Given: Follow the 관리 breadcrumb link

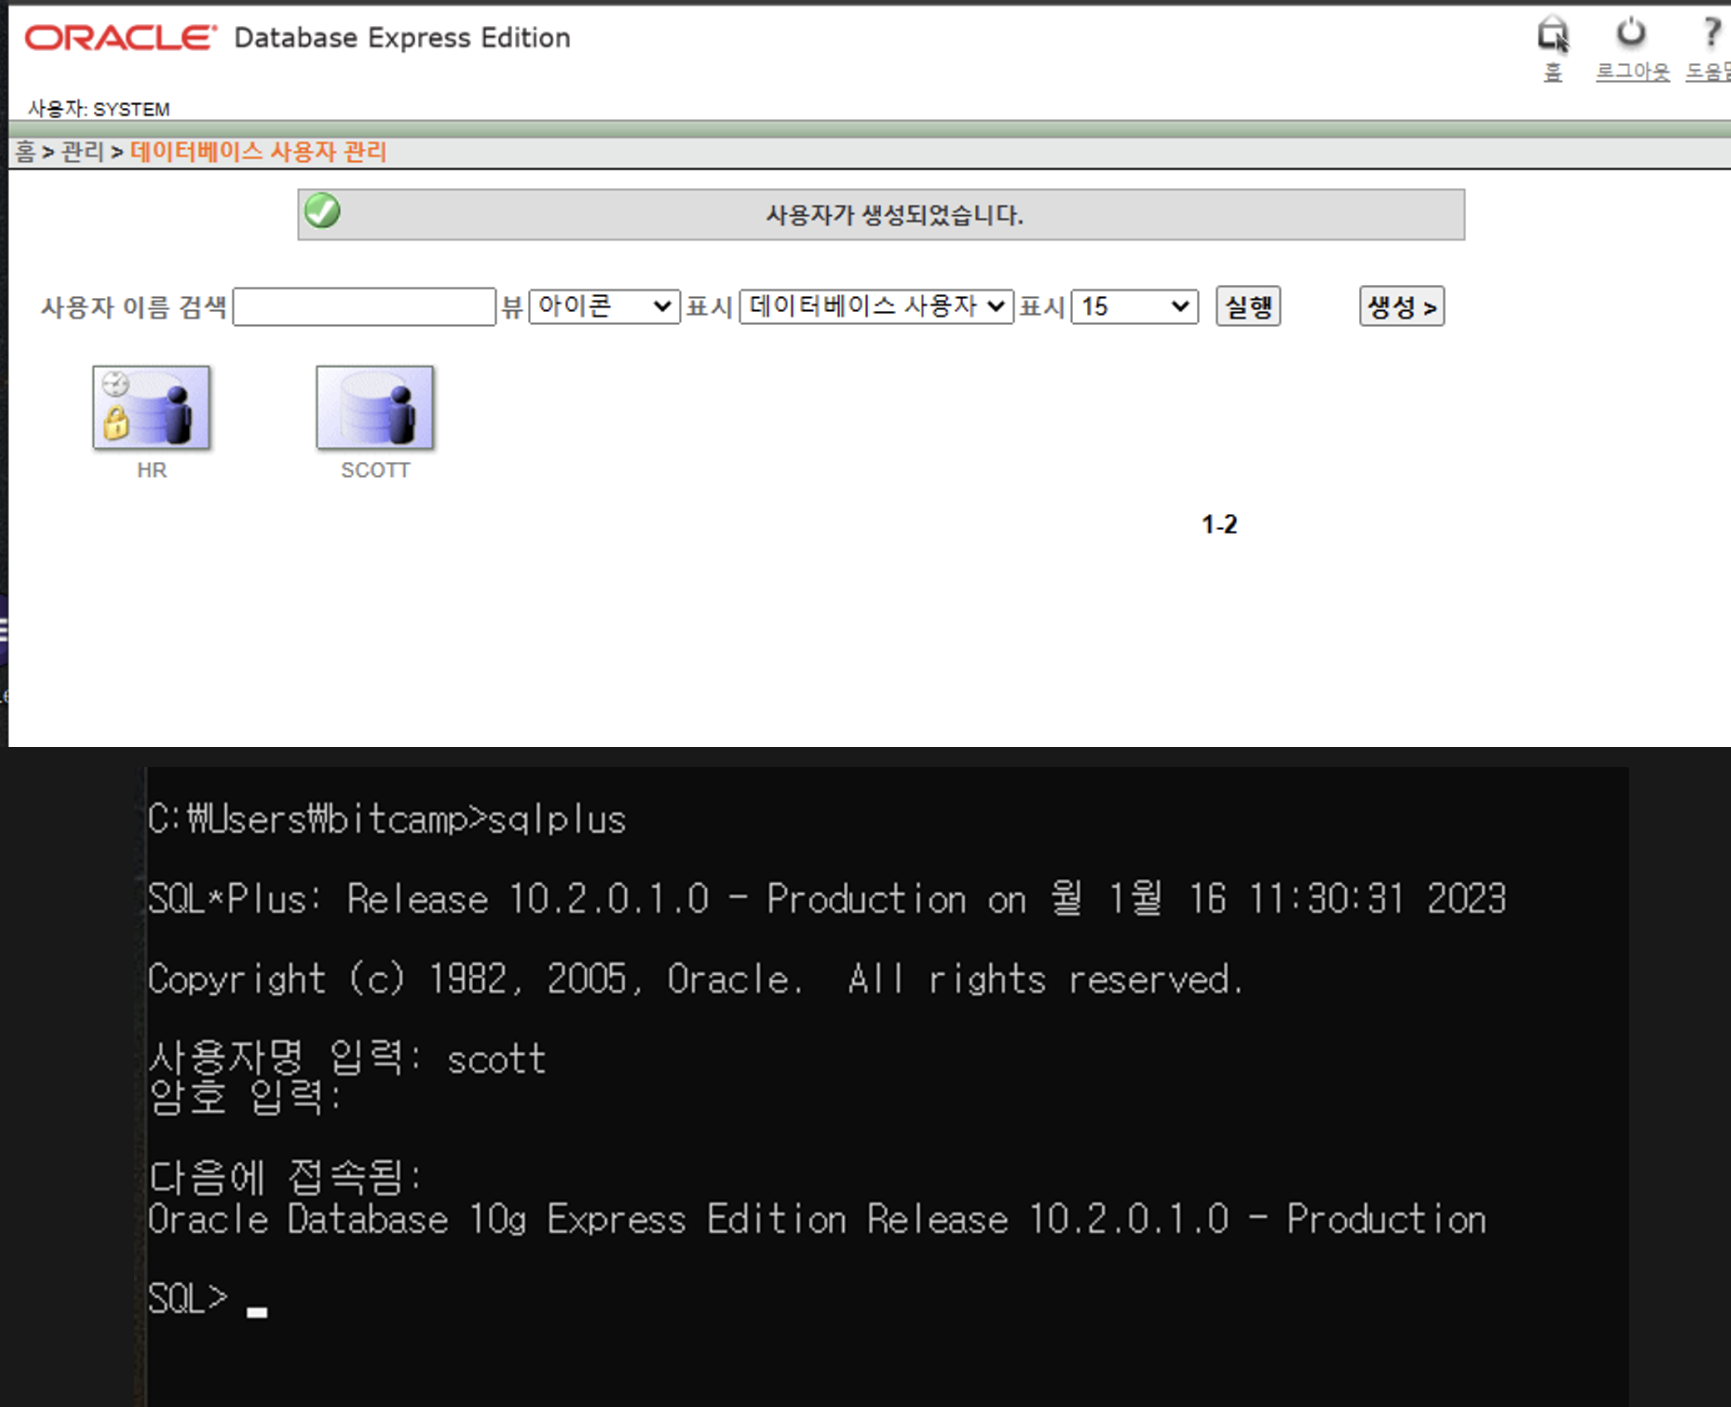Looking at the screenshot, I should coord(82,151).
